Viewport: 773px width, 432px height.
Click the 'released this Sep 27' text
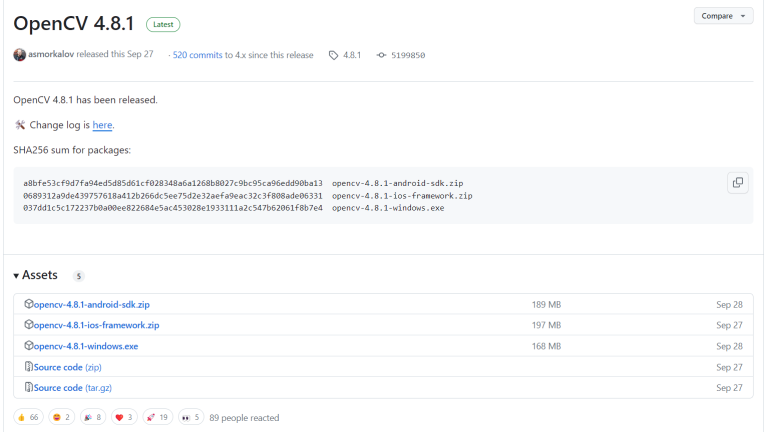(x=115, y=54)
